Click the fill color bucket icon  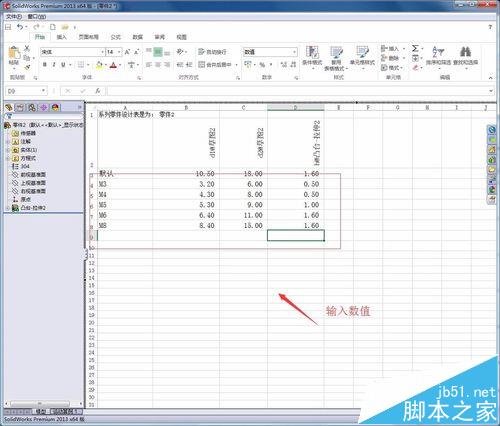tap(99, 65)
